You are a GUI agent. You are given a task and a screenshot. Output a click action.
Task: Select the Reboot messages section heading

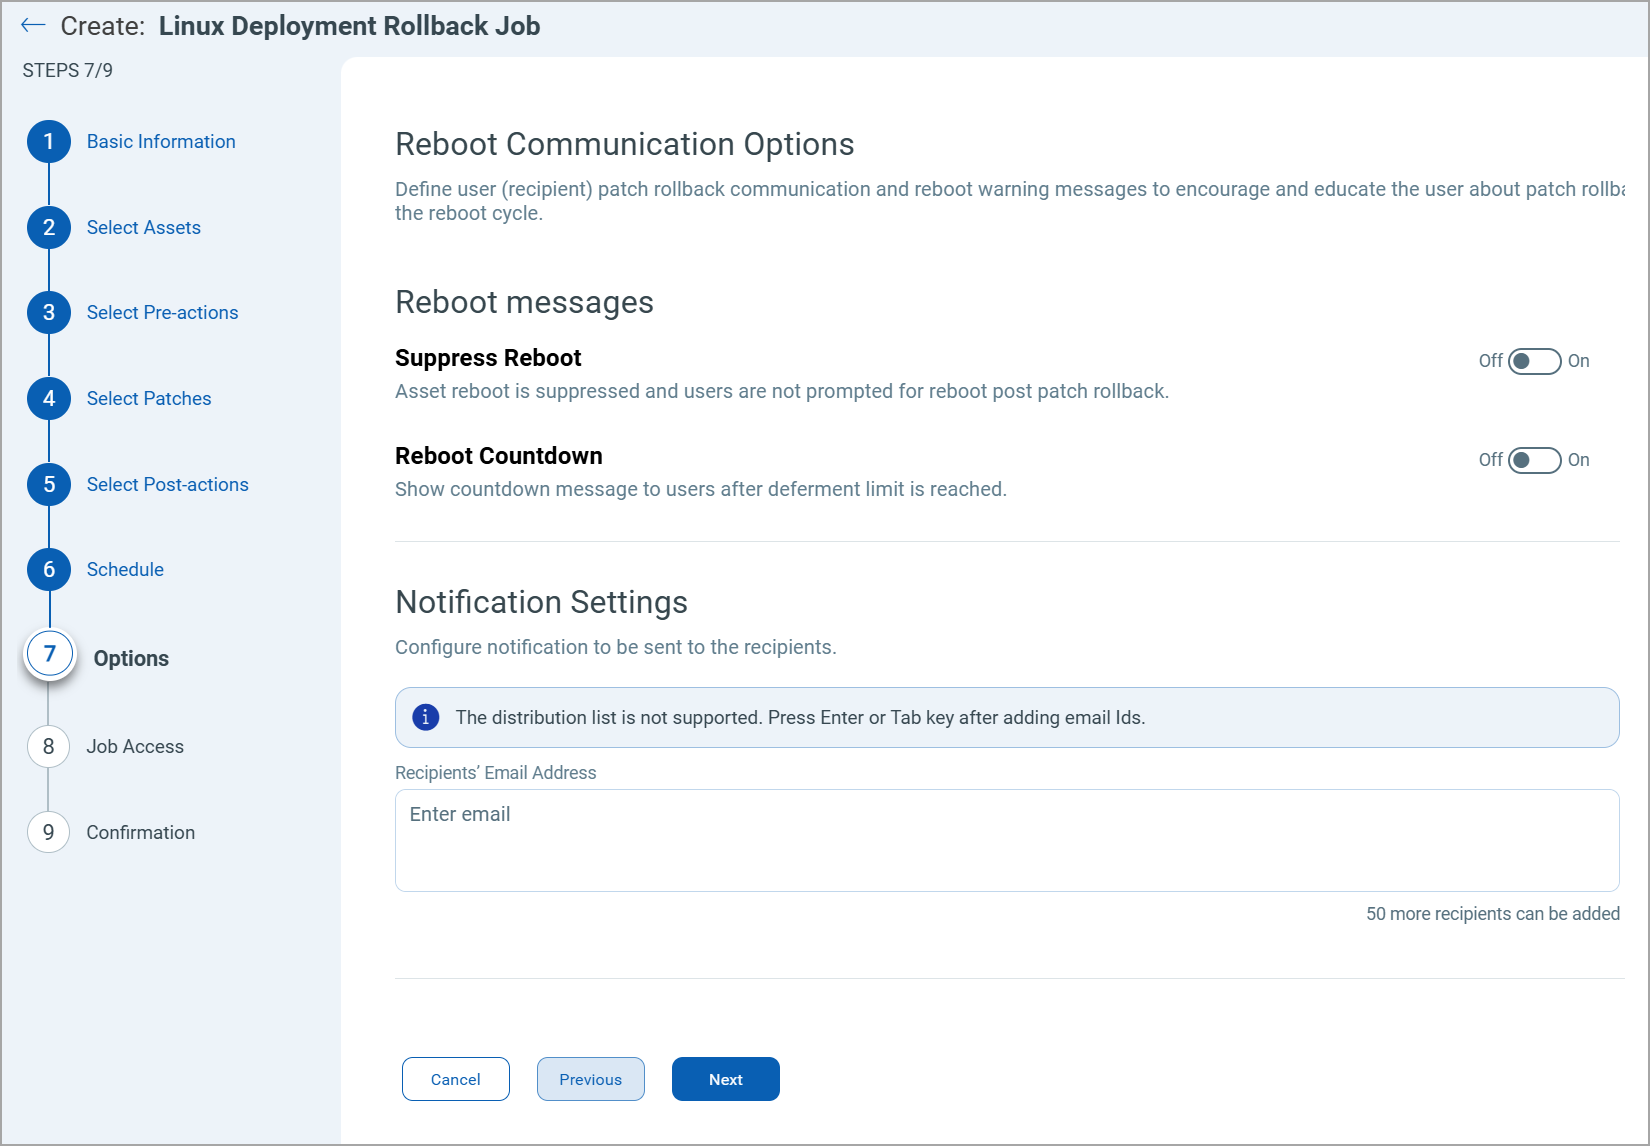pos(524,302)
